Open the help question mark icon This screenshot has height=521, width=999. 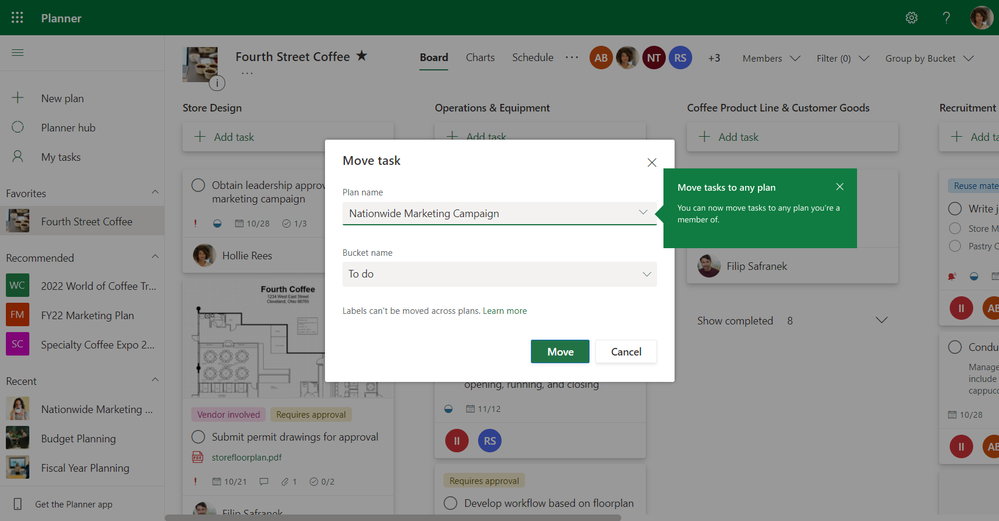pos(946,18)
